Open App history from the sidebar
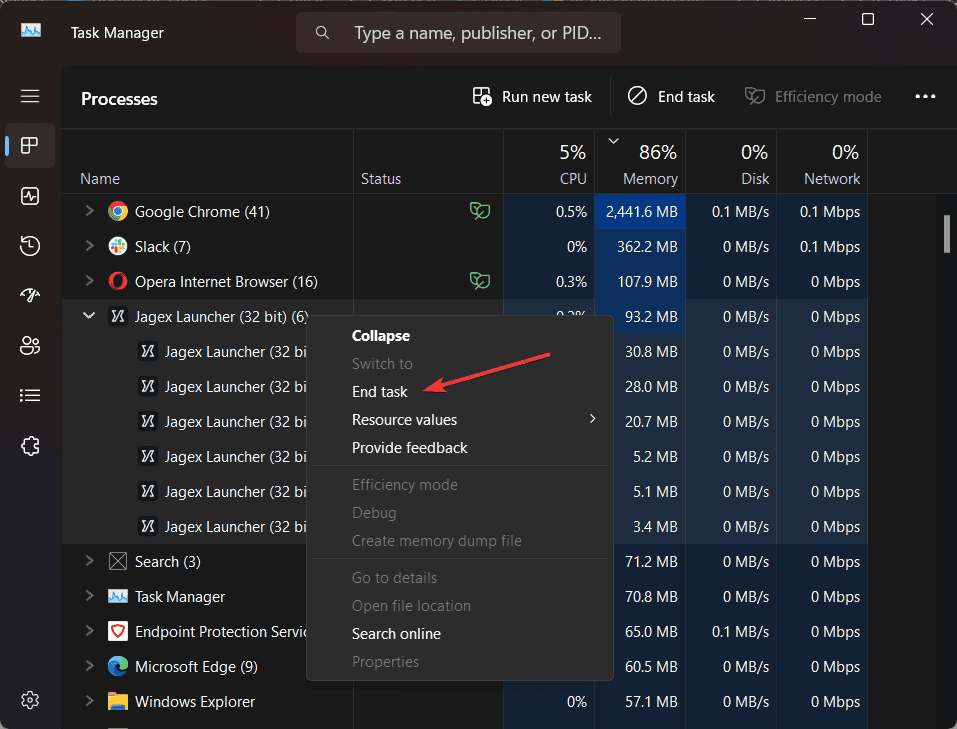 point(30,245)
